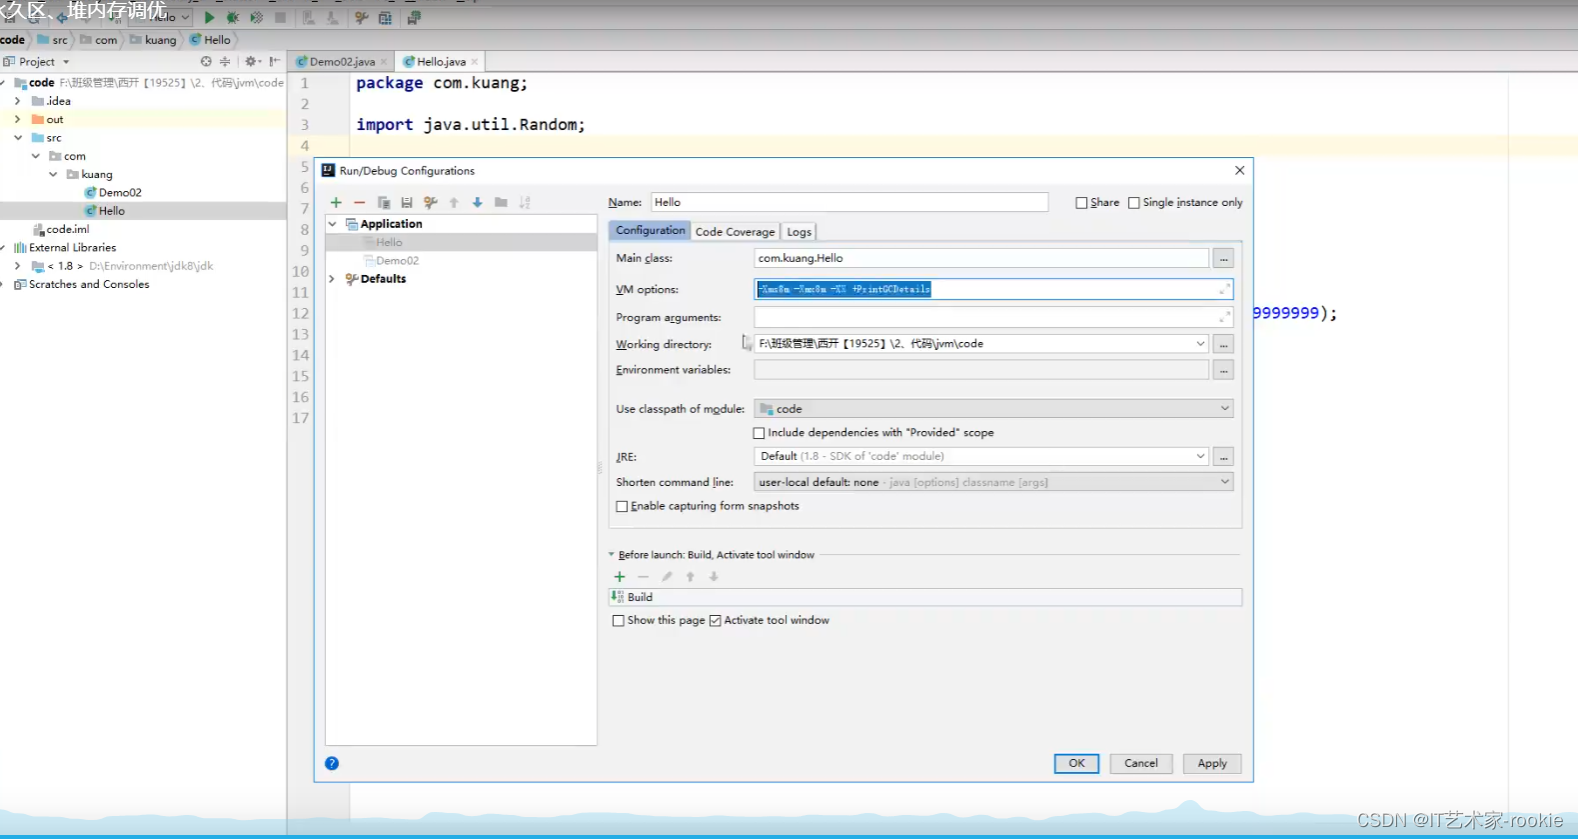Click the Debug bug icon in main toolbar
The width and height of the screenshot is (1578, 839).
click(x=232, y=17)
